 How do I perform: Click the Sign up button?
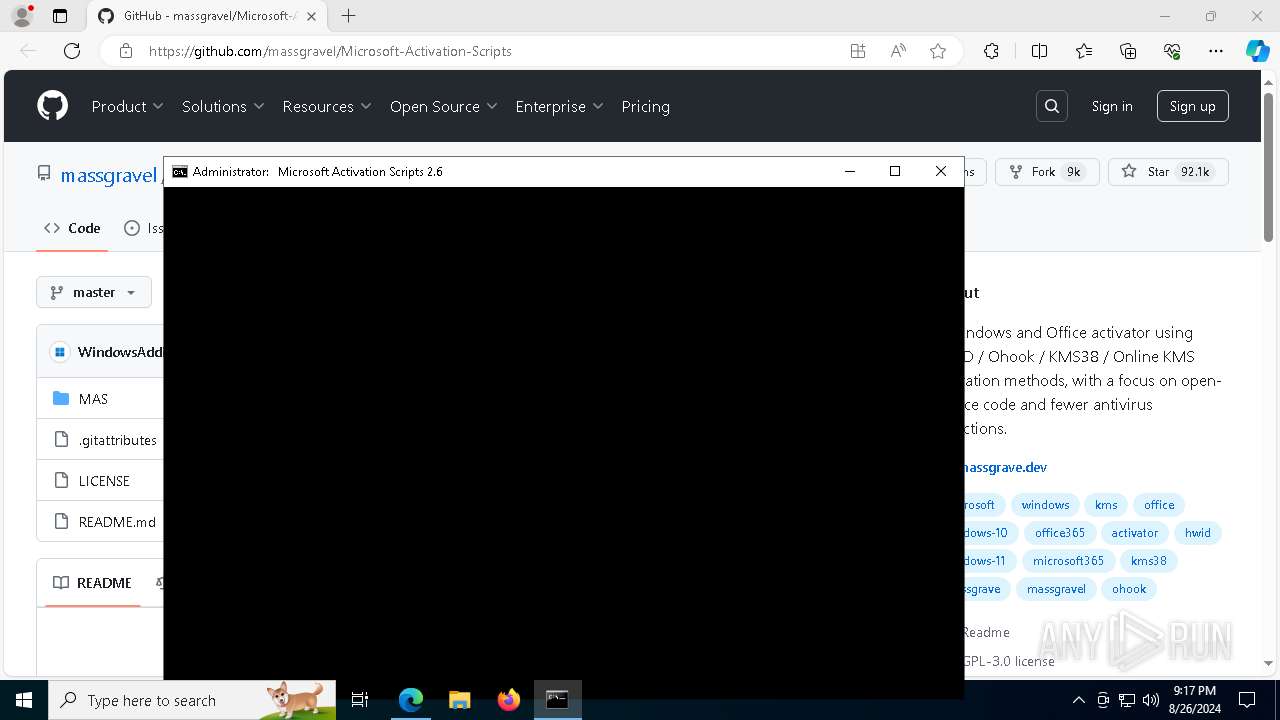(x=1192, y=106)
